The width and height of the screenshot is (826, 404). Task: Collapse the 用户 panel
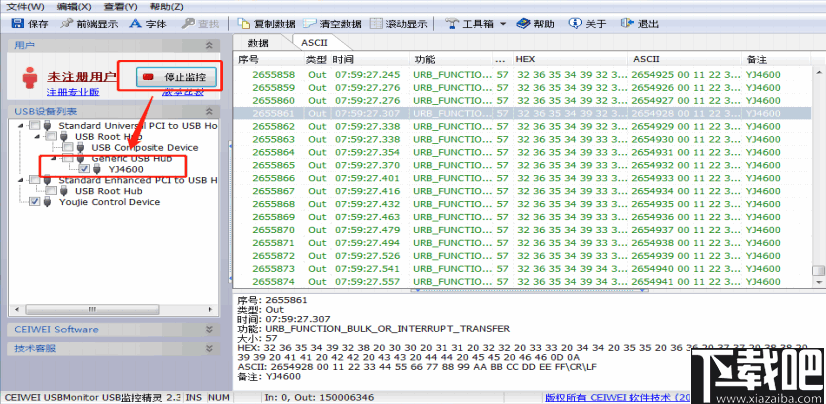(x=209, y=45)
